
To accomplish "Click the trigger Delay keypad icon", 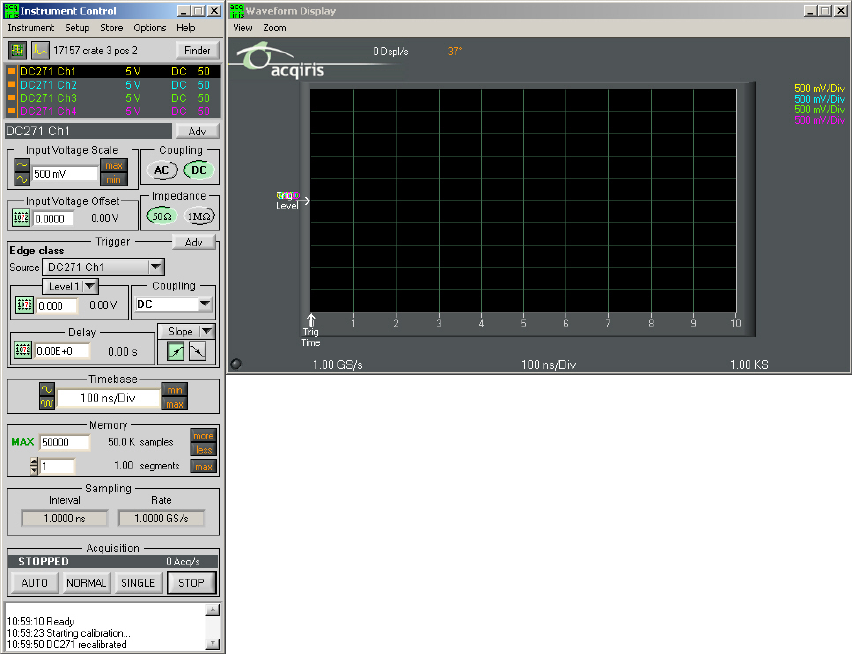I will pos(21,351).
